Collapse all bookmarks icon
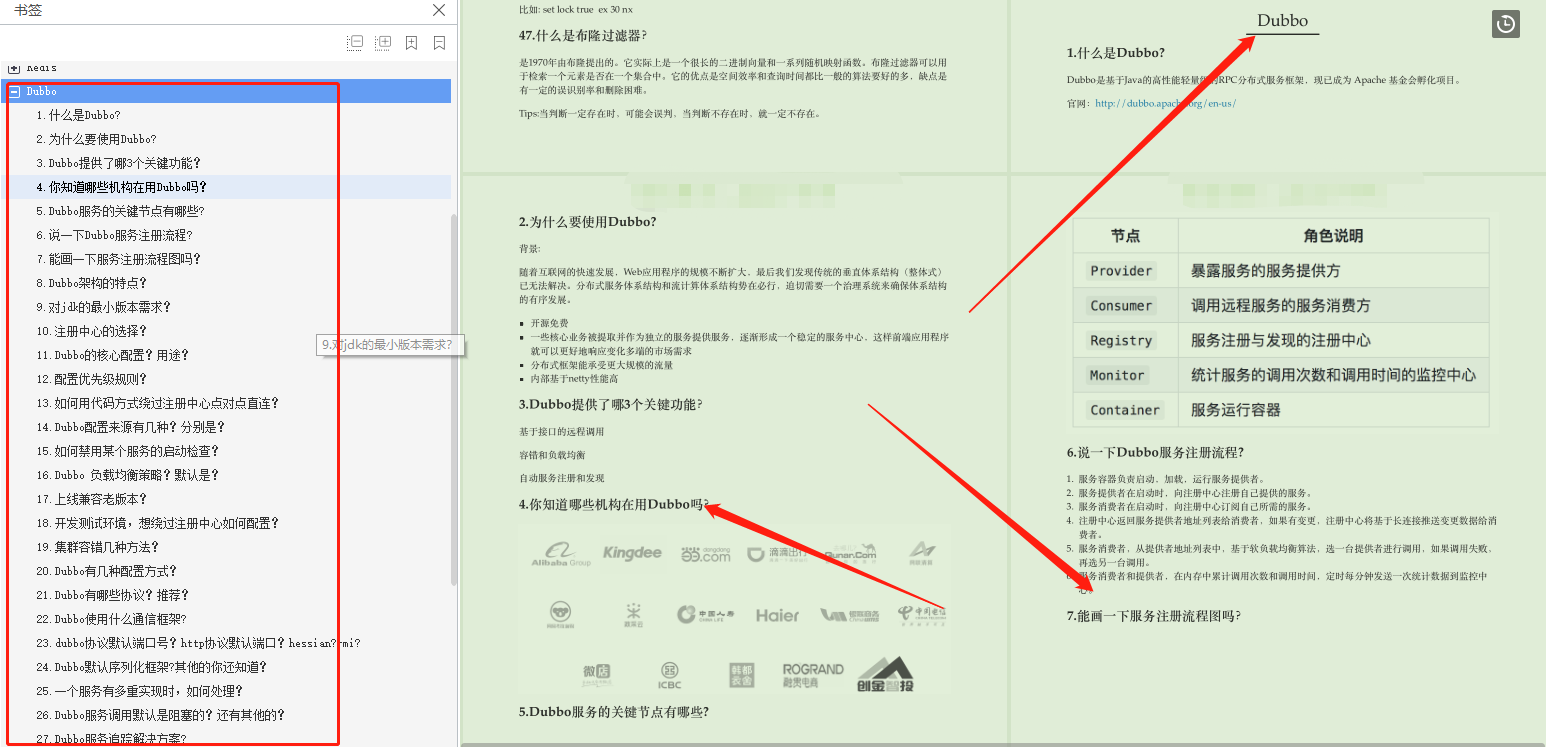The width and height of the screenshot is (1546, 747). pos(355,43)
